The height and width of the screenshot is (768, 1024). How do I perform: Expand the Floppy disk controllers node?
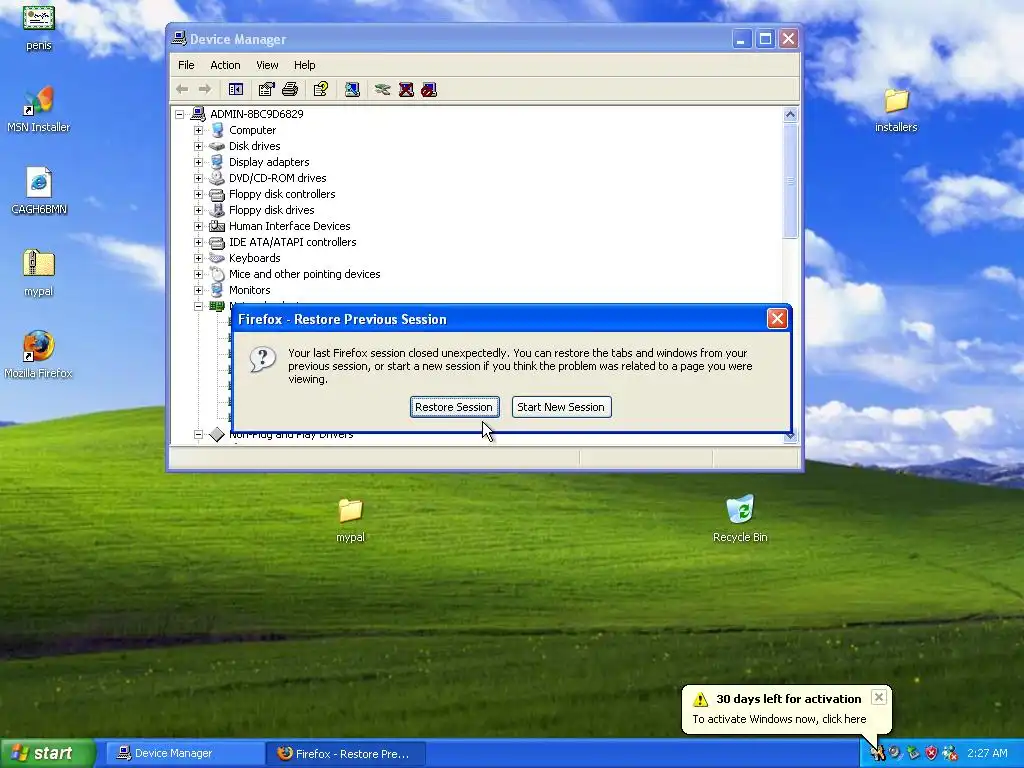click(x=199, y=194)
